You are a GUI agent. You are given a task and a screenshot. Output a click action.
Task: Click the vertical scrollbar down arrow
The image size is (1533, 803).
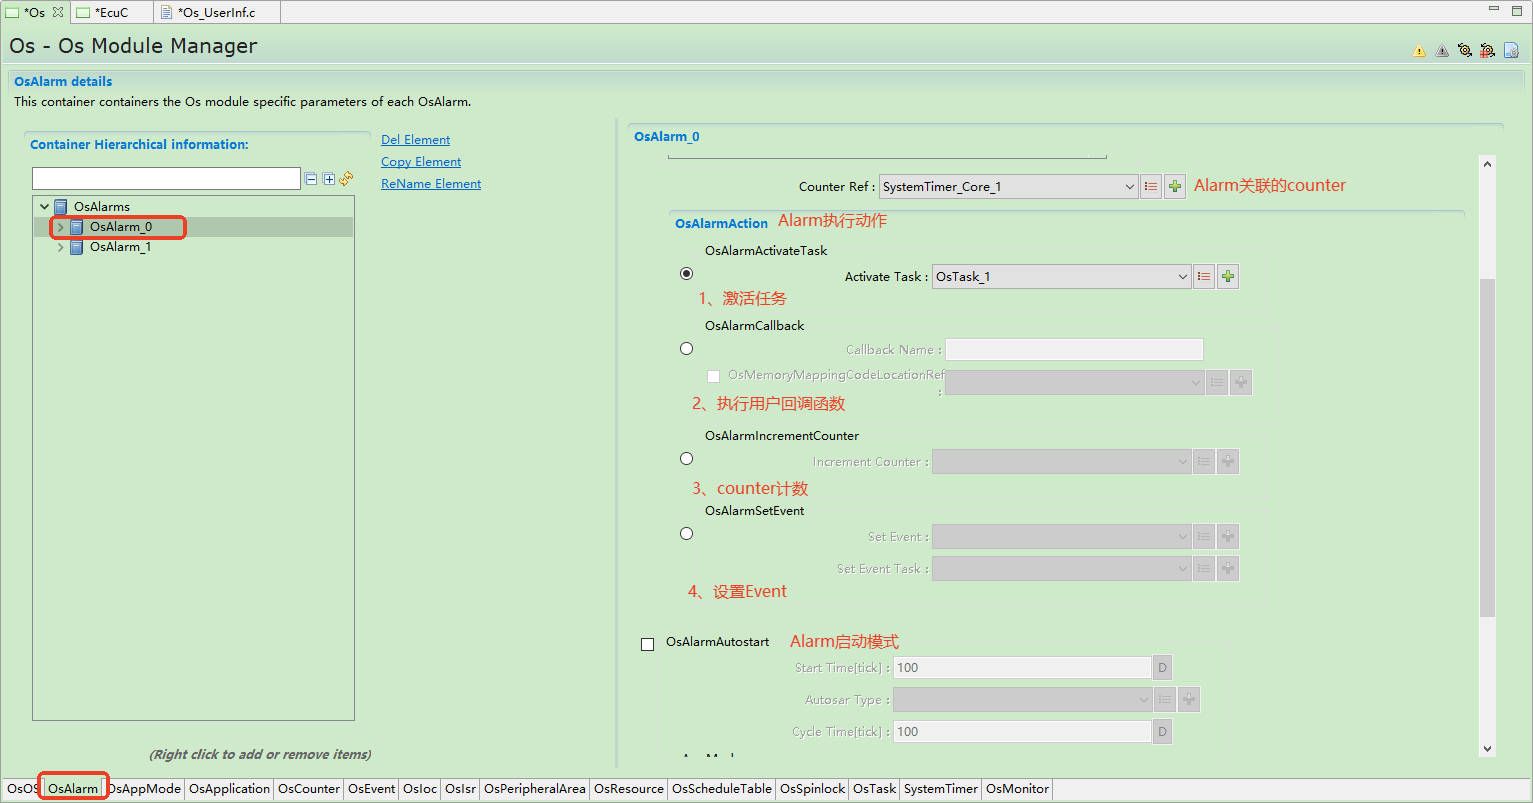coord(1487,748)
